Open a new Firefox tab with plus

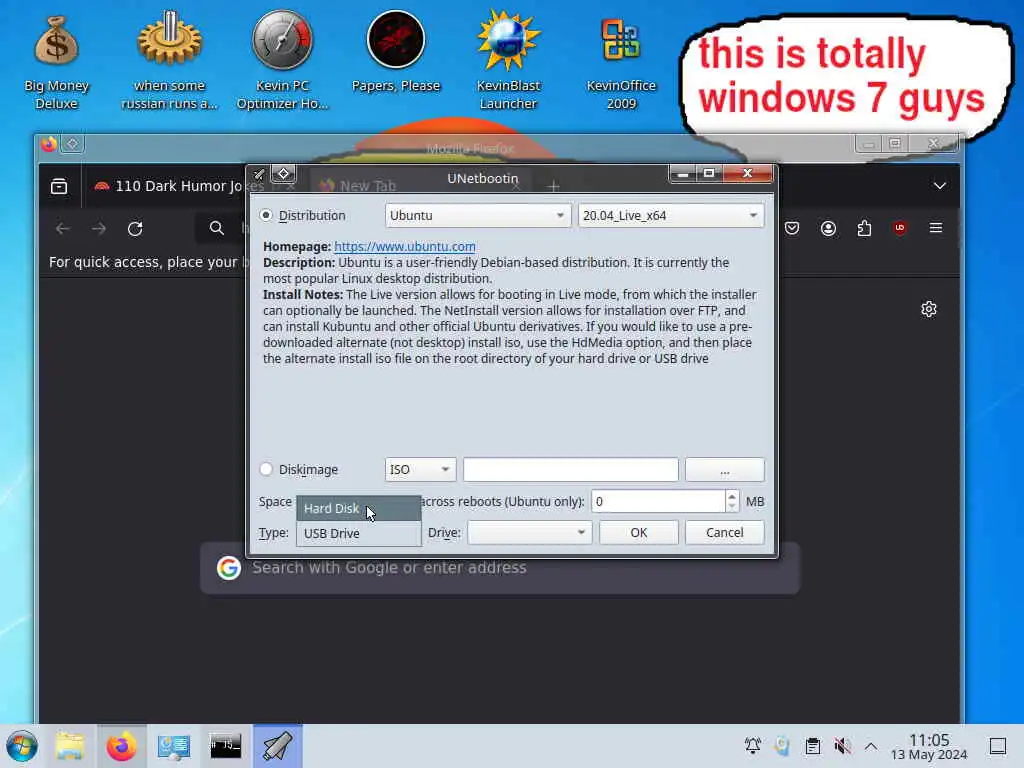554,187
